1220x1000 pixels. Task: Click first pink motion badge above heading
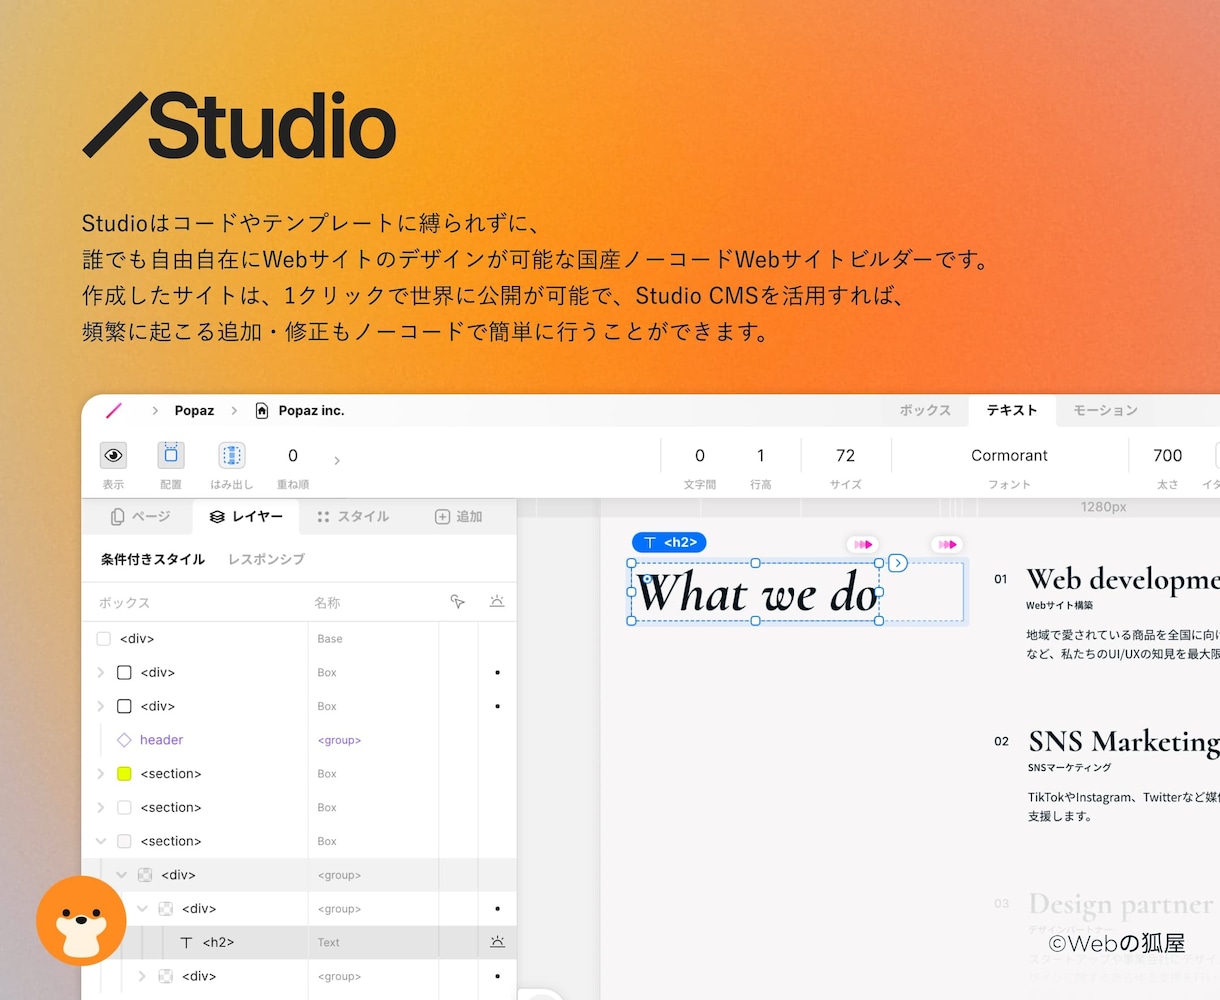(x=861, y=544)
